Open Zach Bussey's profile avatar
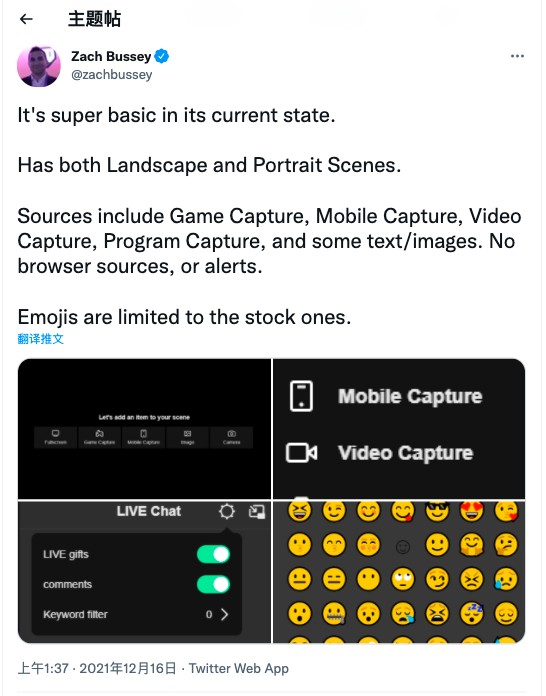The image size is (546, 696). click(x=39, y=66)
